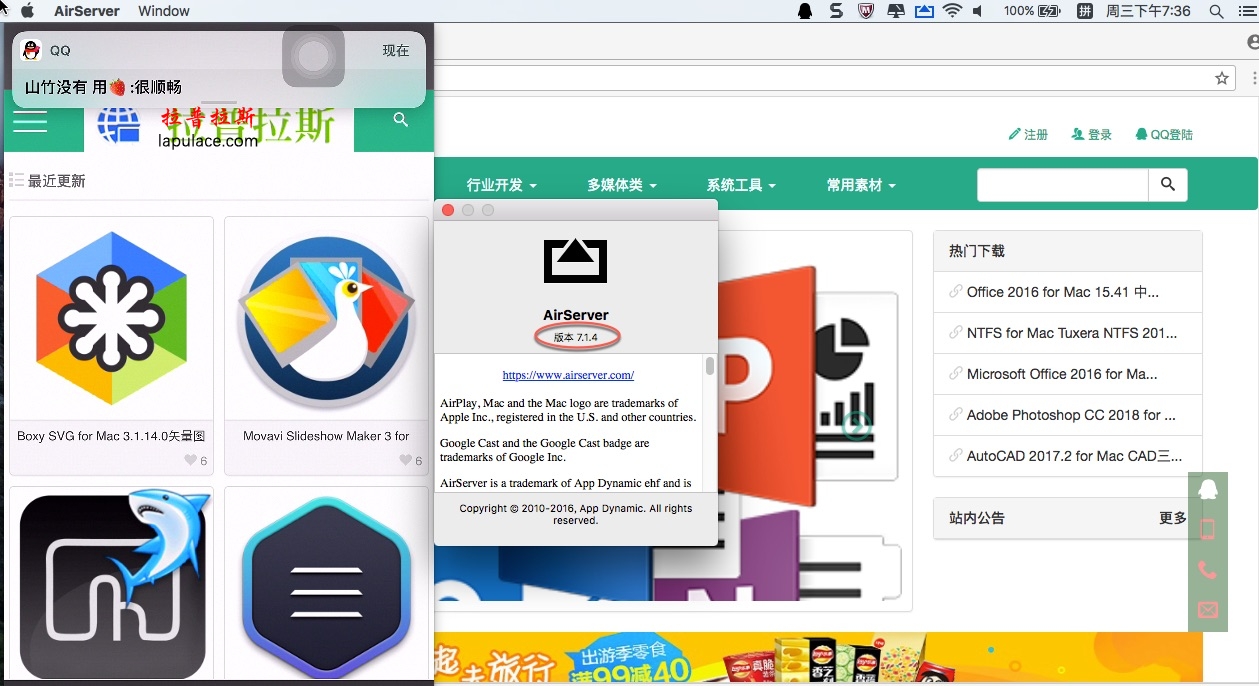This screenshot has width=1259, height=686.
Task: Open the Wi-Fi status menu
Action: pos(952,11)
